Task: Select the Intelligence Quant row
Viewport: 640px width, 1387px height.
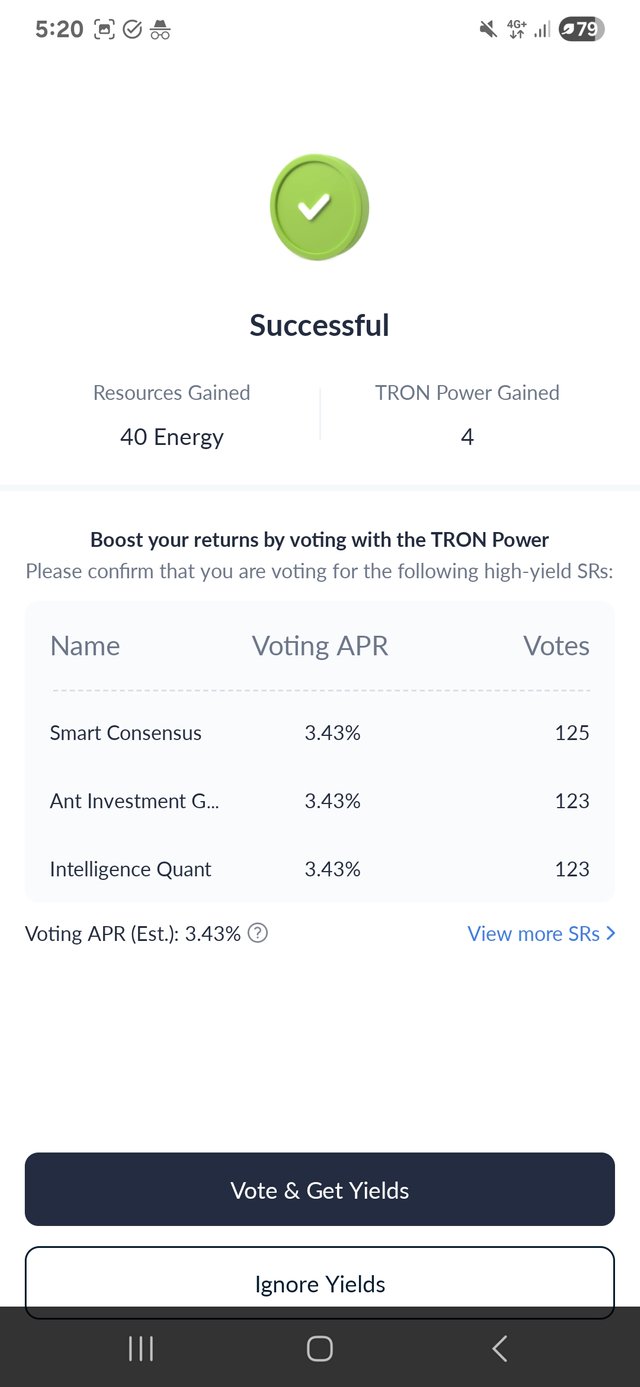Action: (x=320, y=869)
